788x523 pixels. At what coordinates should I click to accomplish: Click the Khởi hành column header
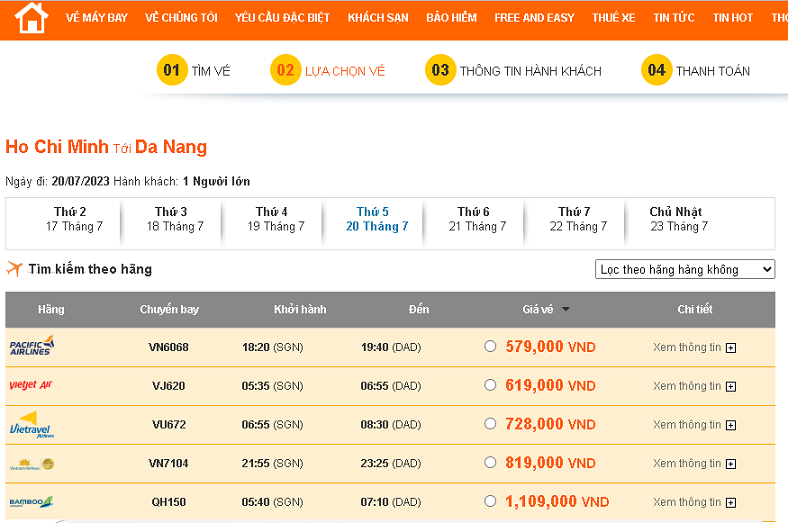[300, 309]
